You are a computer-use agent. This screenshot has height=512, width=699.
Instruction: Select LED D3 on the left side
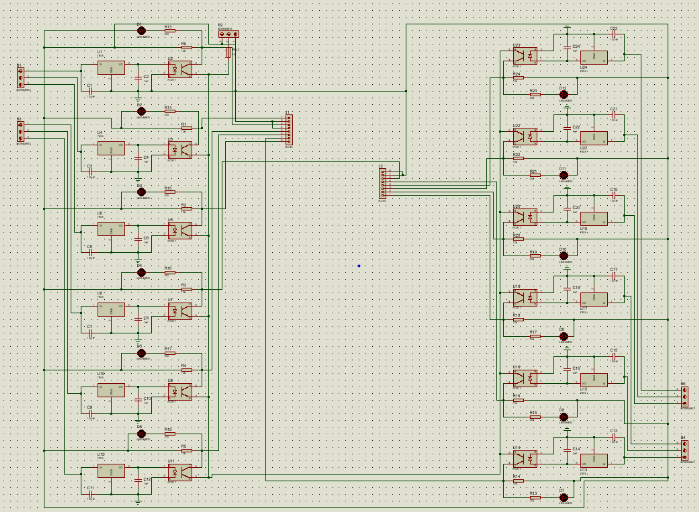pos(141,192)
